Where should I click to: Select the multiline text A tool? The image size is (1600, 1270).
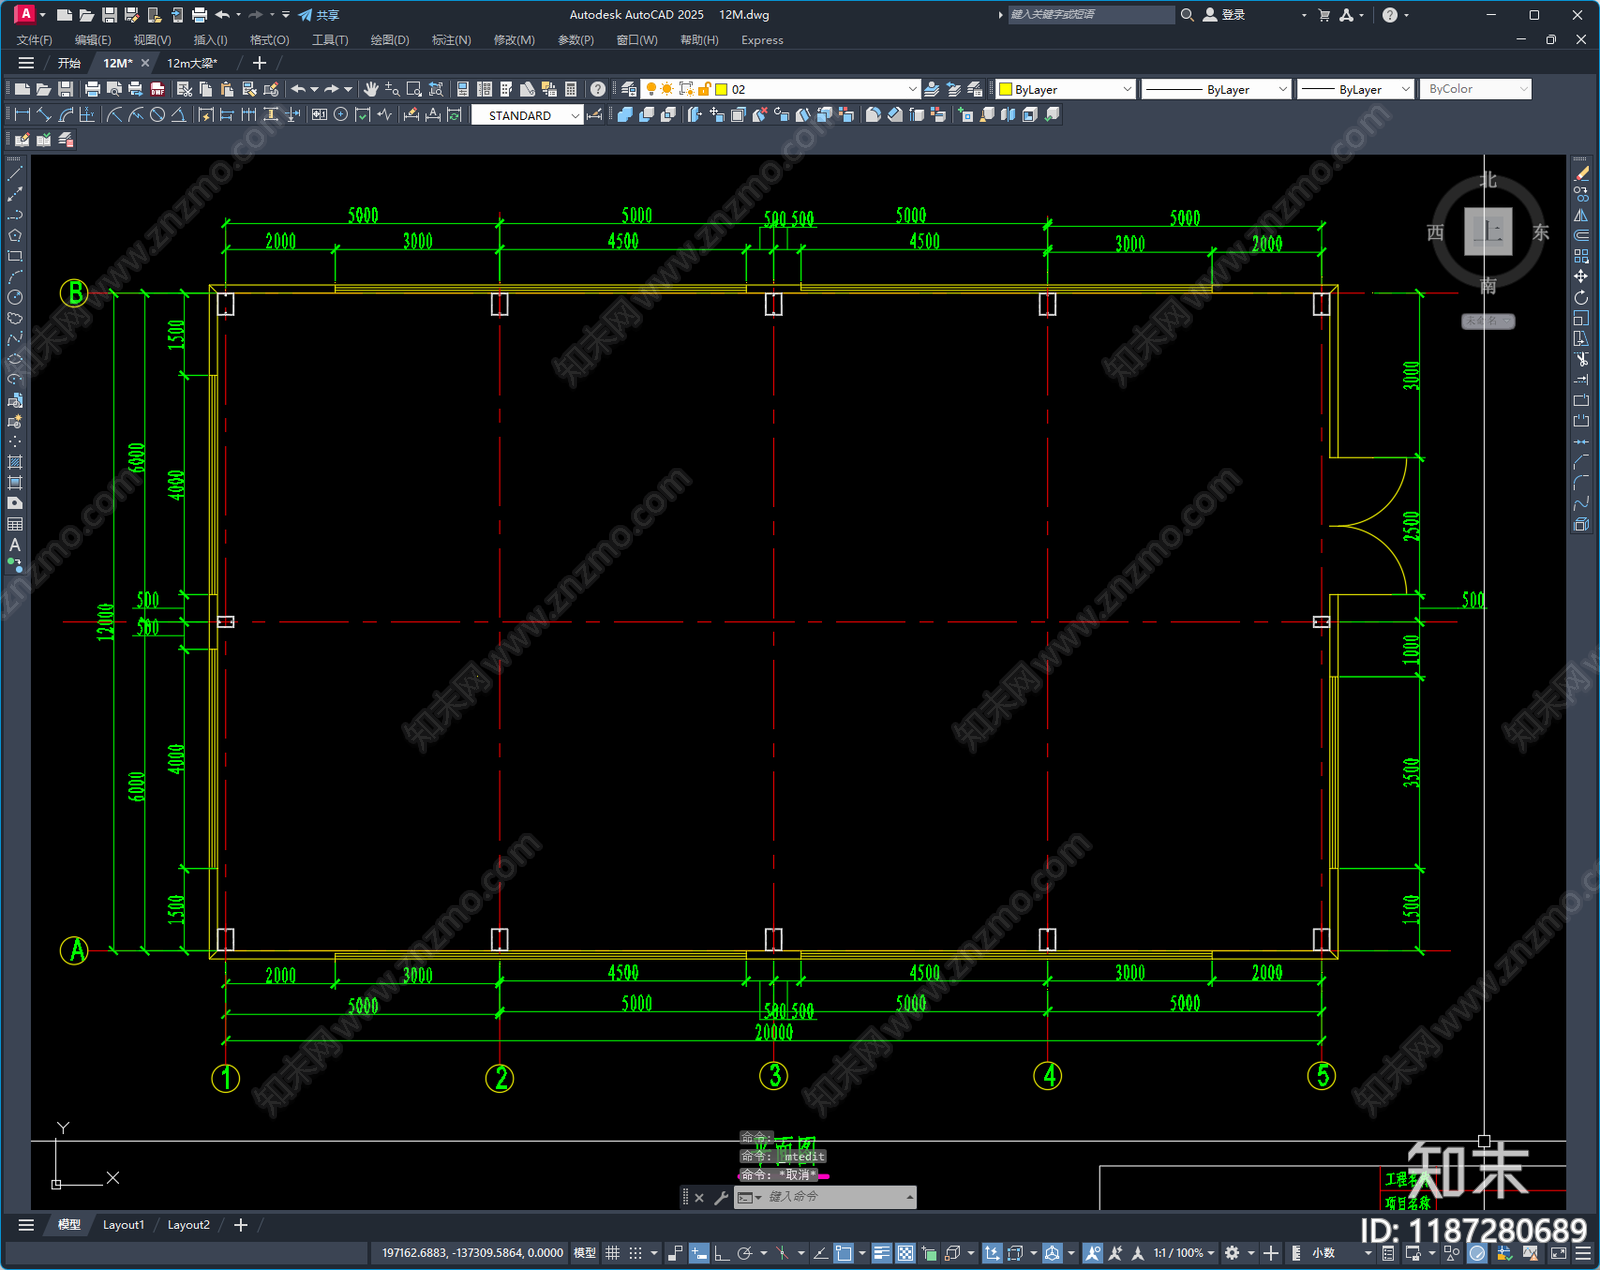[x=15, y=545]
